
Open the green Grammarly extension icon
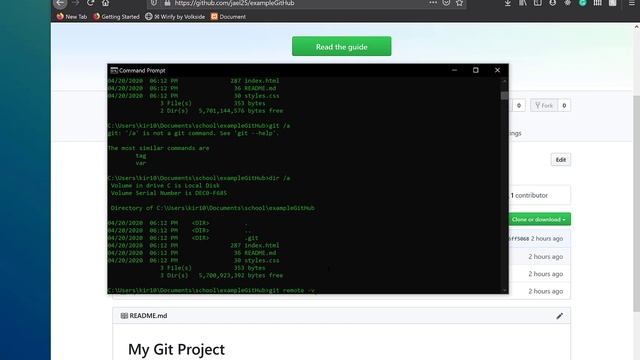(583, 3)
